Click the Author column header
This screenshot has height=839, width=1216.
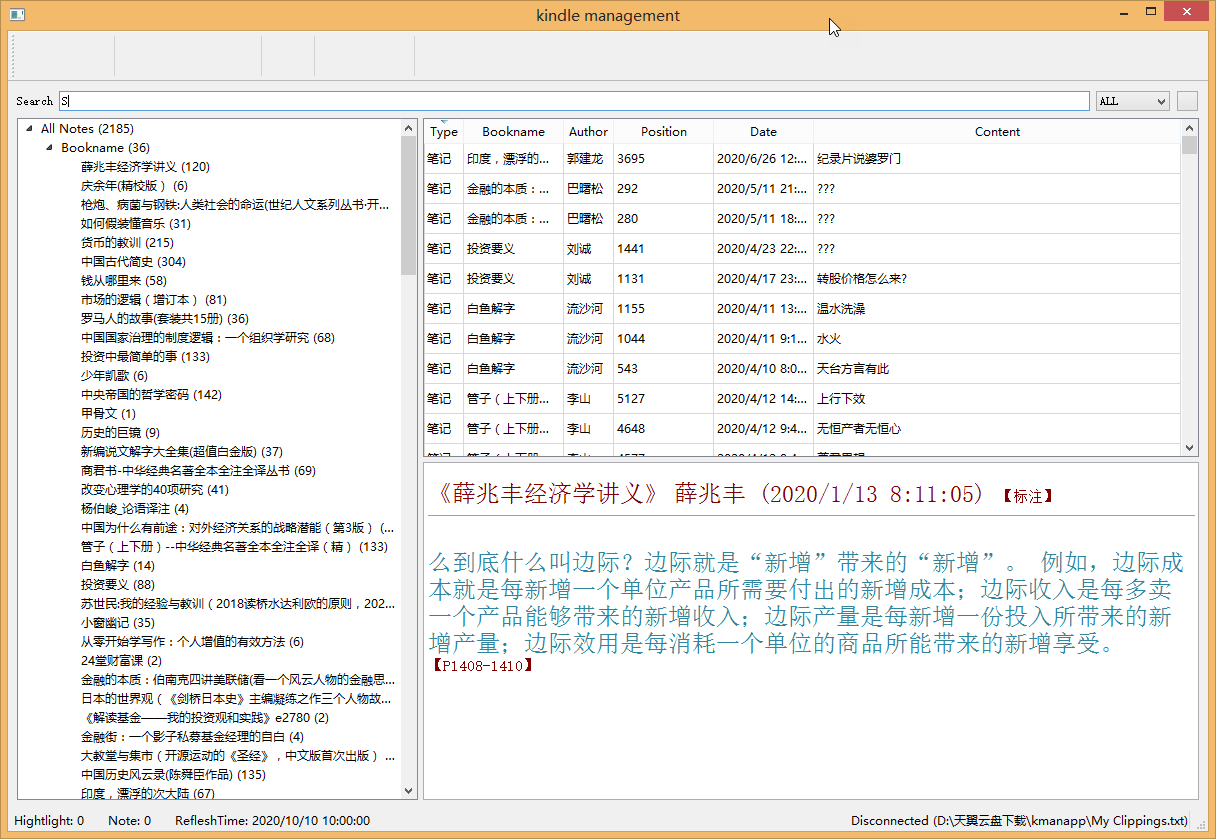(x=588, y=132)
